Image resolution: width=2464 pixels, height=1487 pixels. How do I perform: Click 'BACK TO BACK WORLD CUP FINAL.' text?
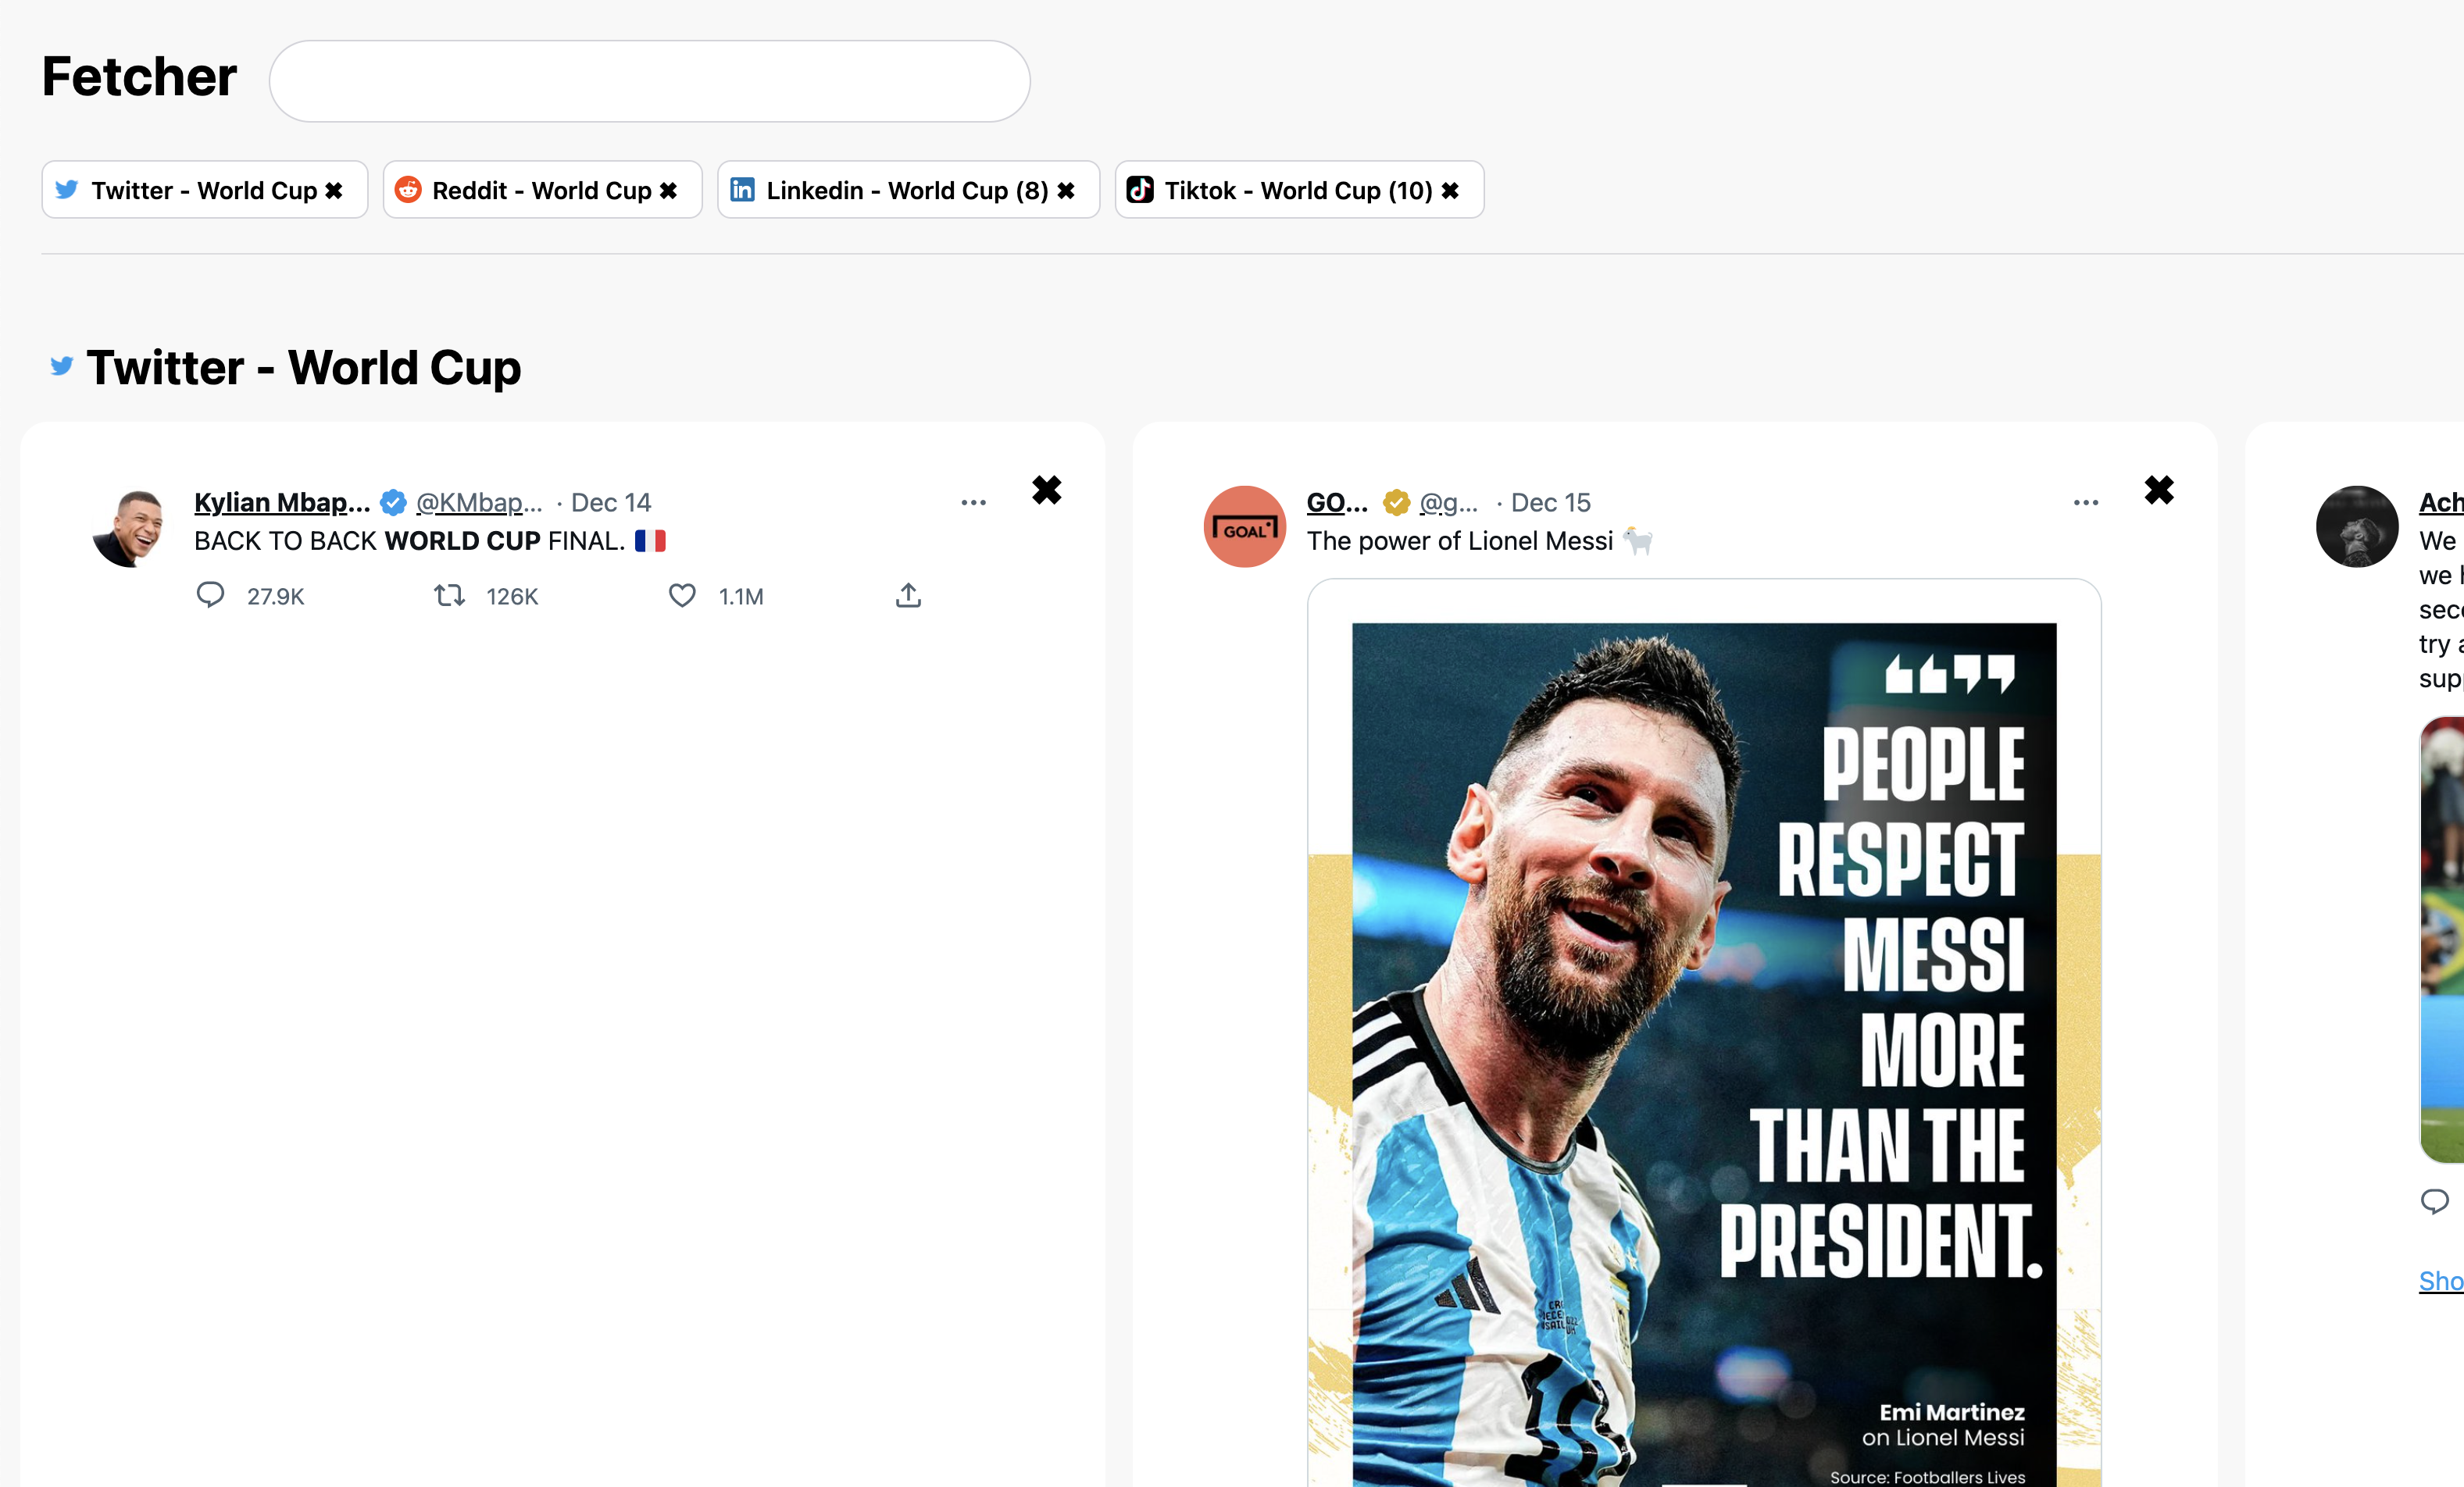click(410, 541)
